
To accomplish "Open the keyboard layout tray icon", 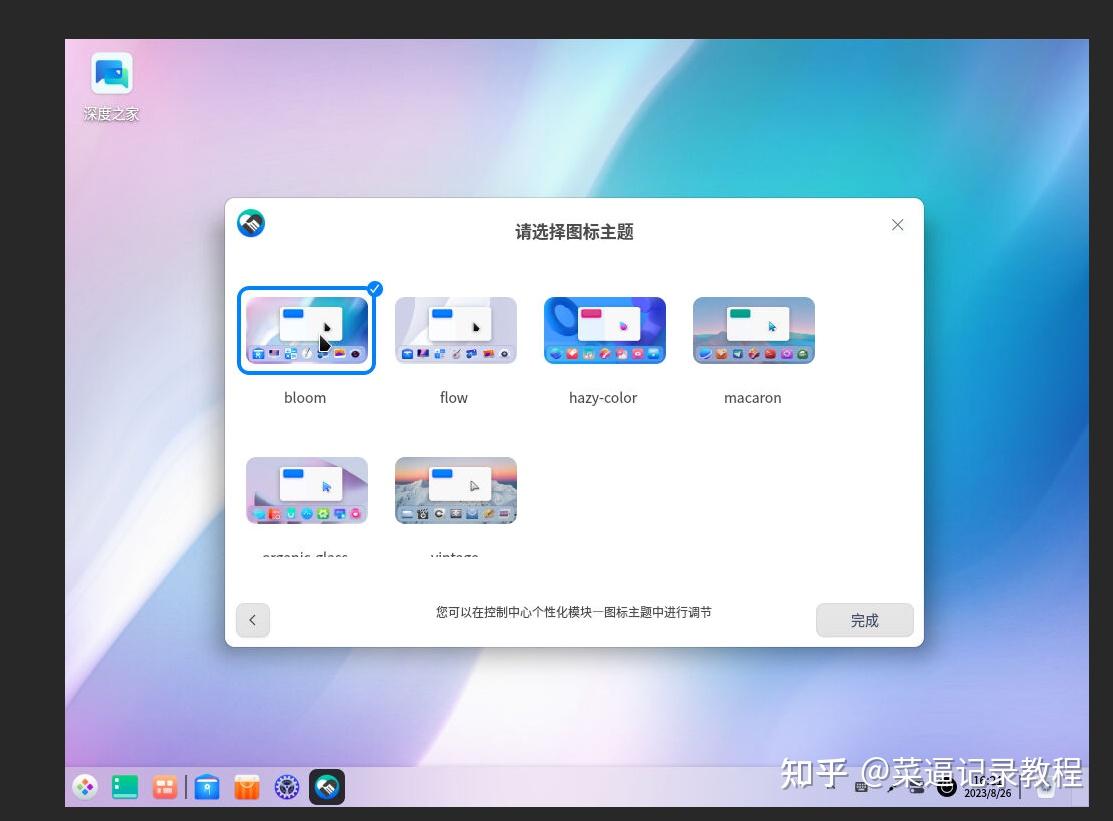I will tap(860, 788).
